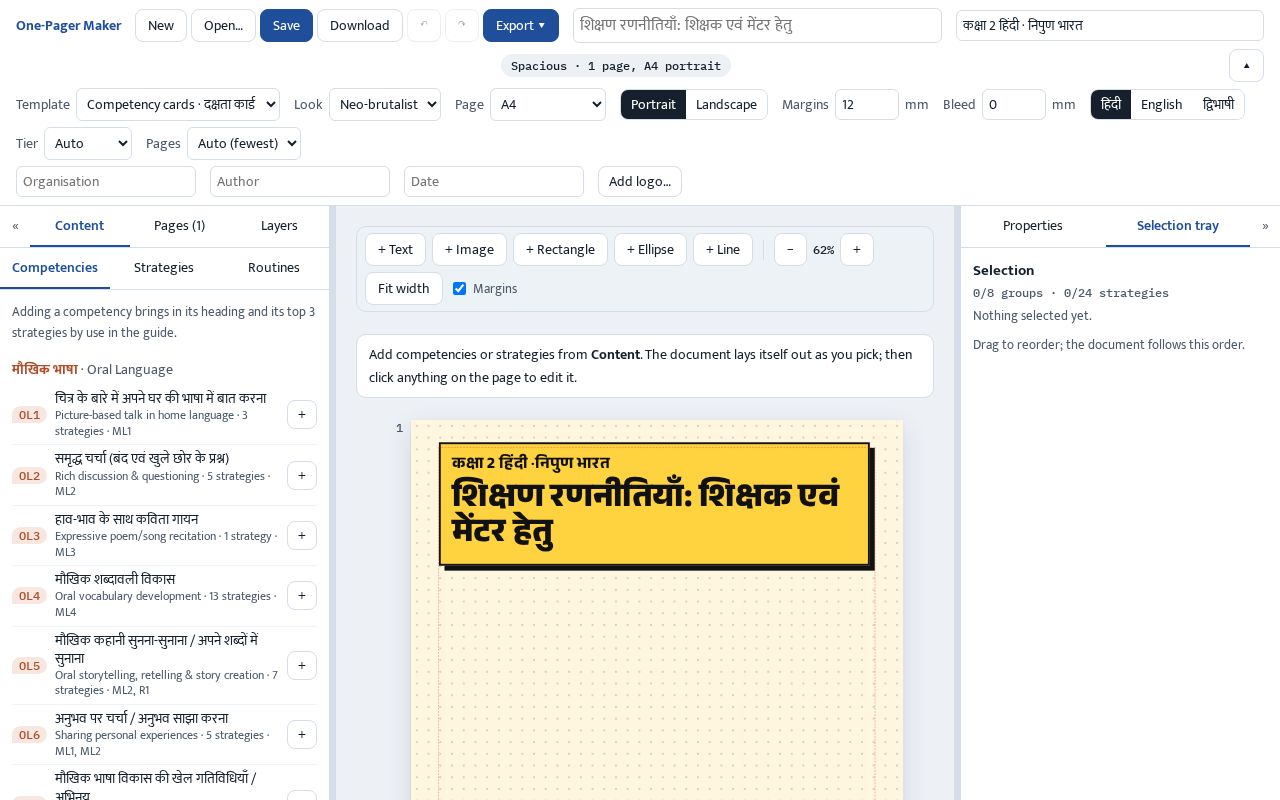Switch to the Layers tab
1280x800 pixels.
279,226
